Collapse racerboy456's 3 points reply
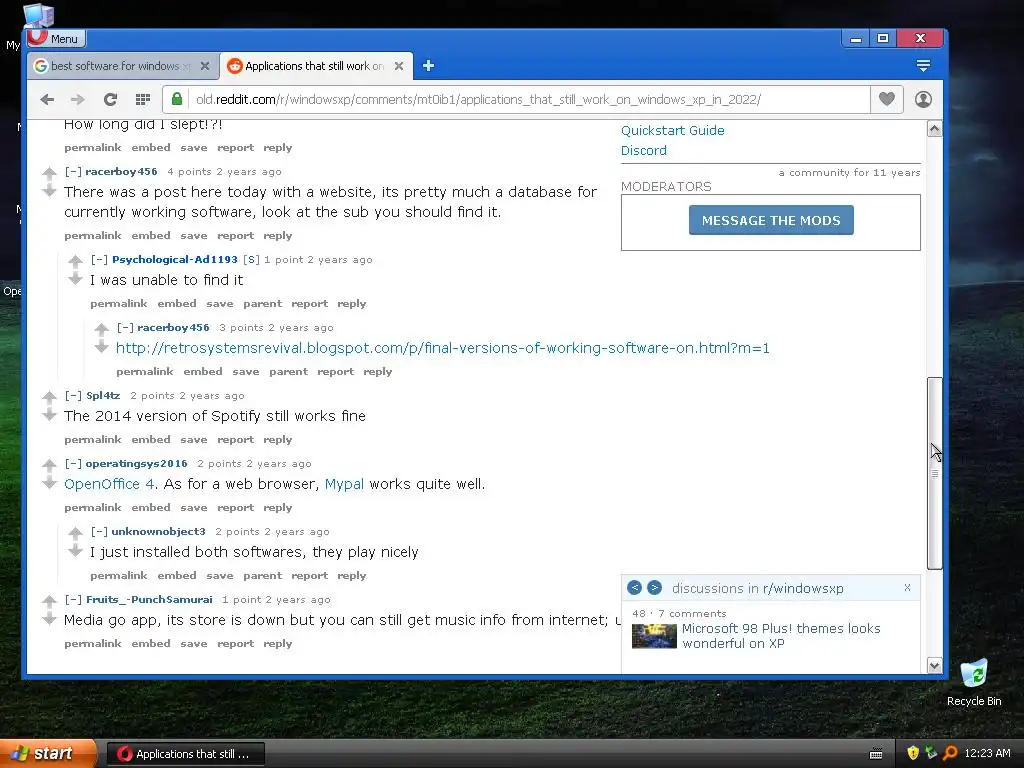This screenshot has height=768, width=1024. click(x=125, y=327)
